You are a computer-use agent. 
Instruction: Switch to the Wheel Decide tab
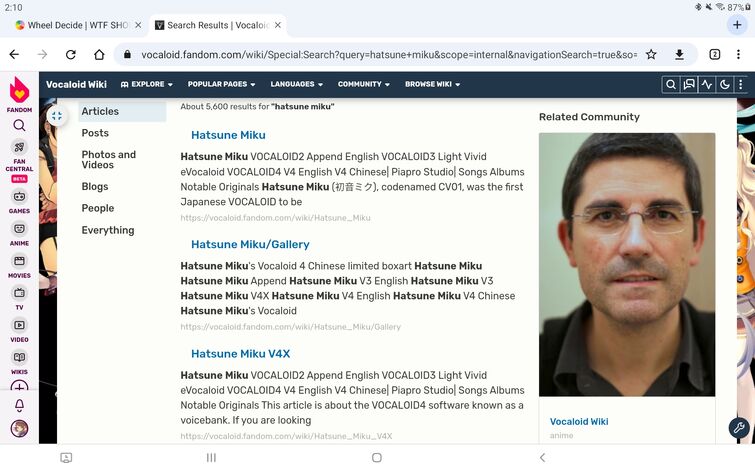(x=77, y=25)
